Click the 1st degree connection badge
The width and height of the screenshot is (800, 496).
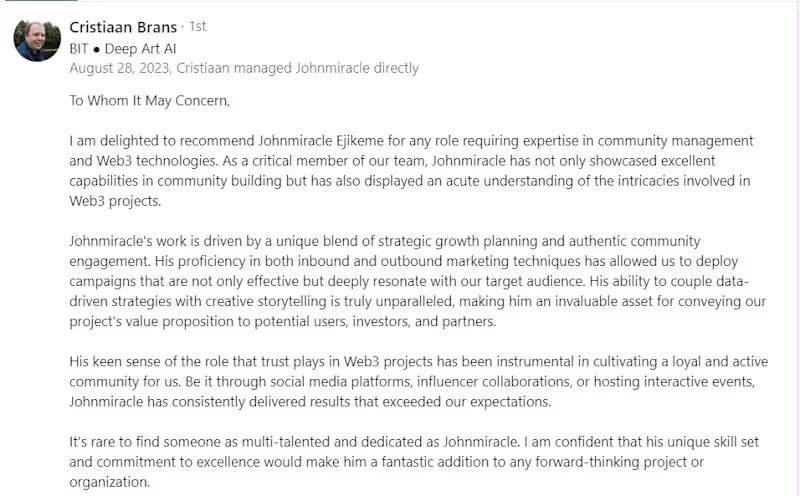click(x=197, y=27)
